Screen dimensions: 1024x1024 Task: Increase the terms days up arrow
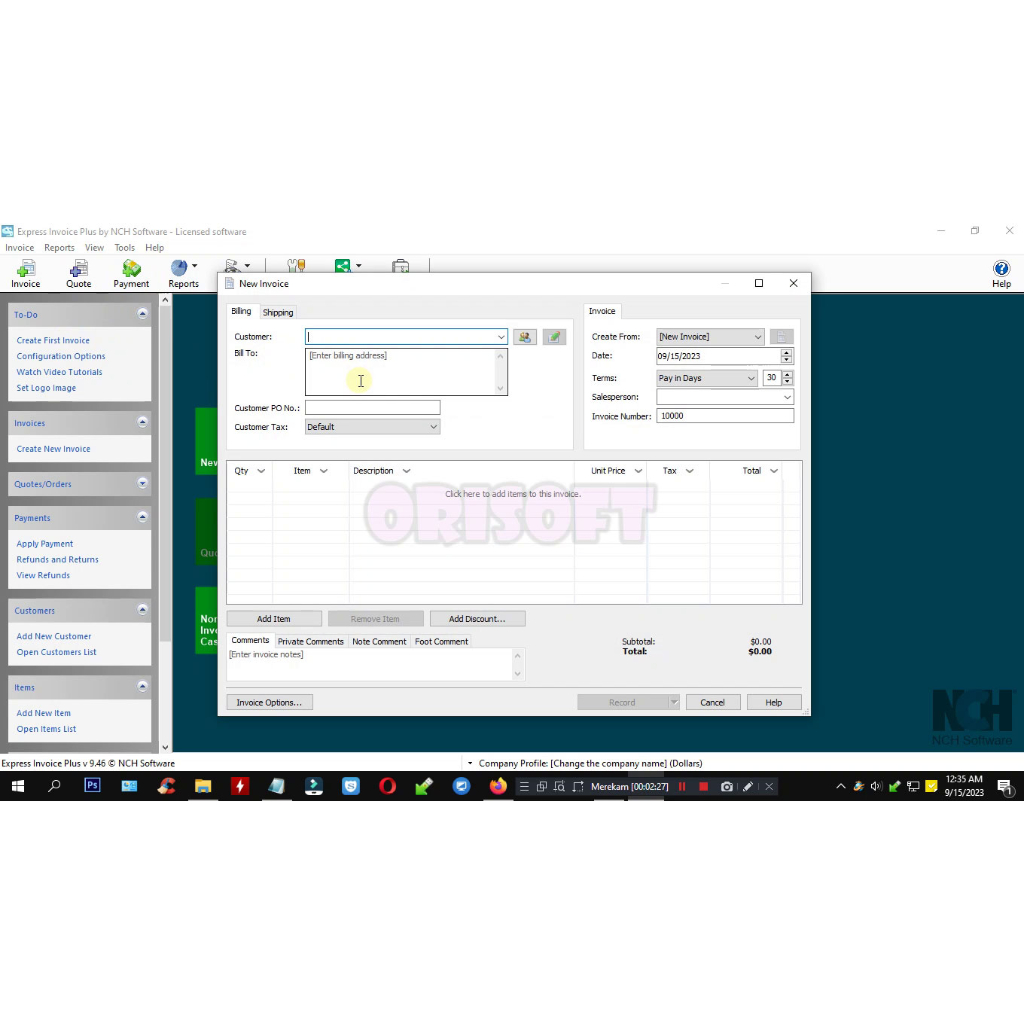tap(788, 375)
